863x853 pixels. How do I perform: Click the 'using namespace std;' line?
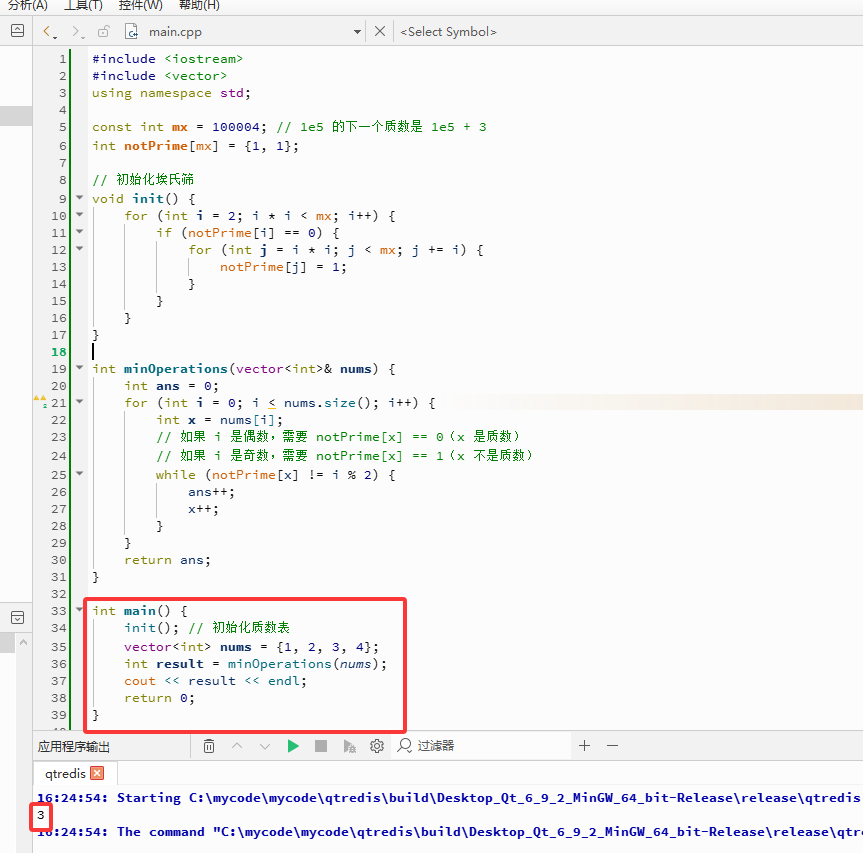171,93
